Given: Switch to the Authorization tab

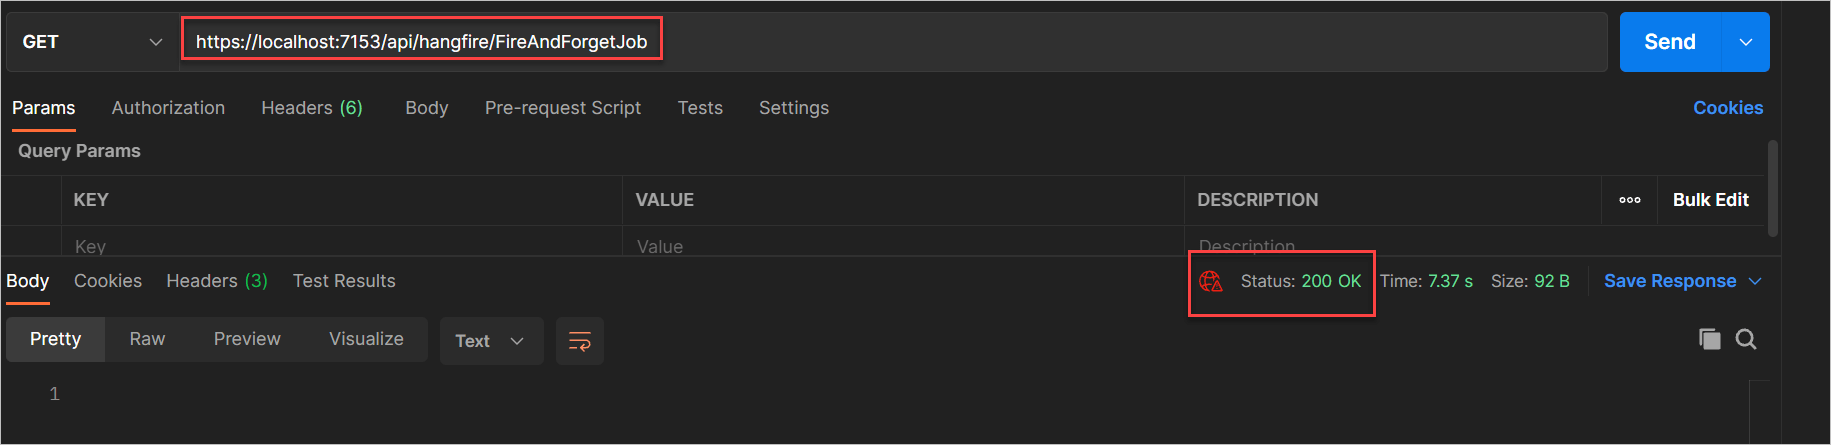Looking at the screenshot, I should (168, 108).
